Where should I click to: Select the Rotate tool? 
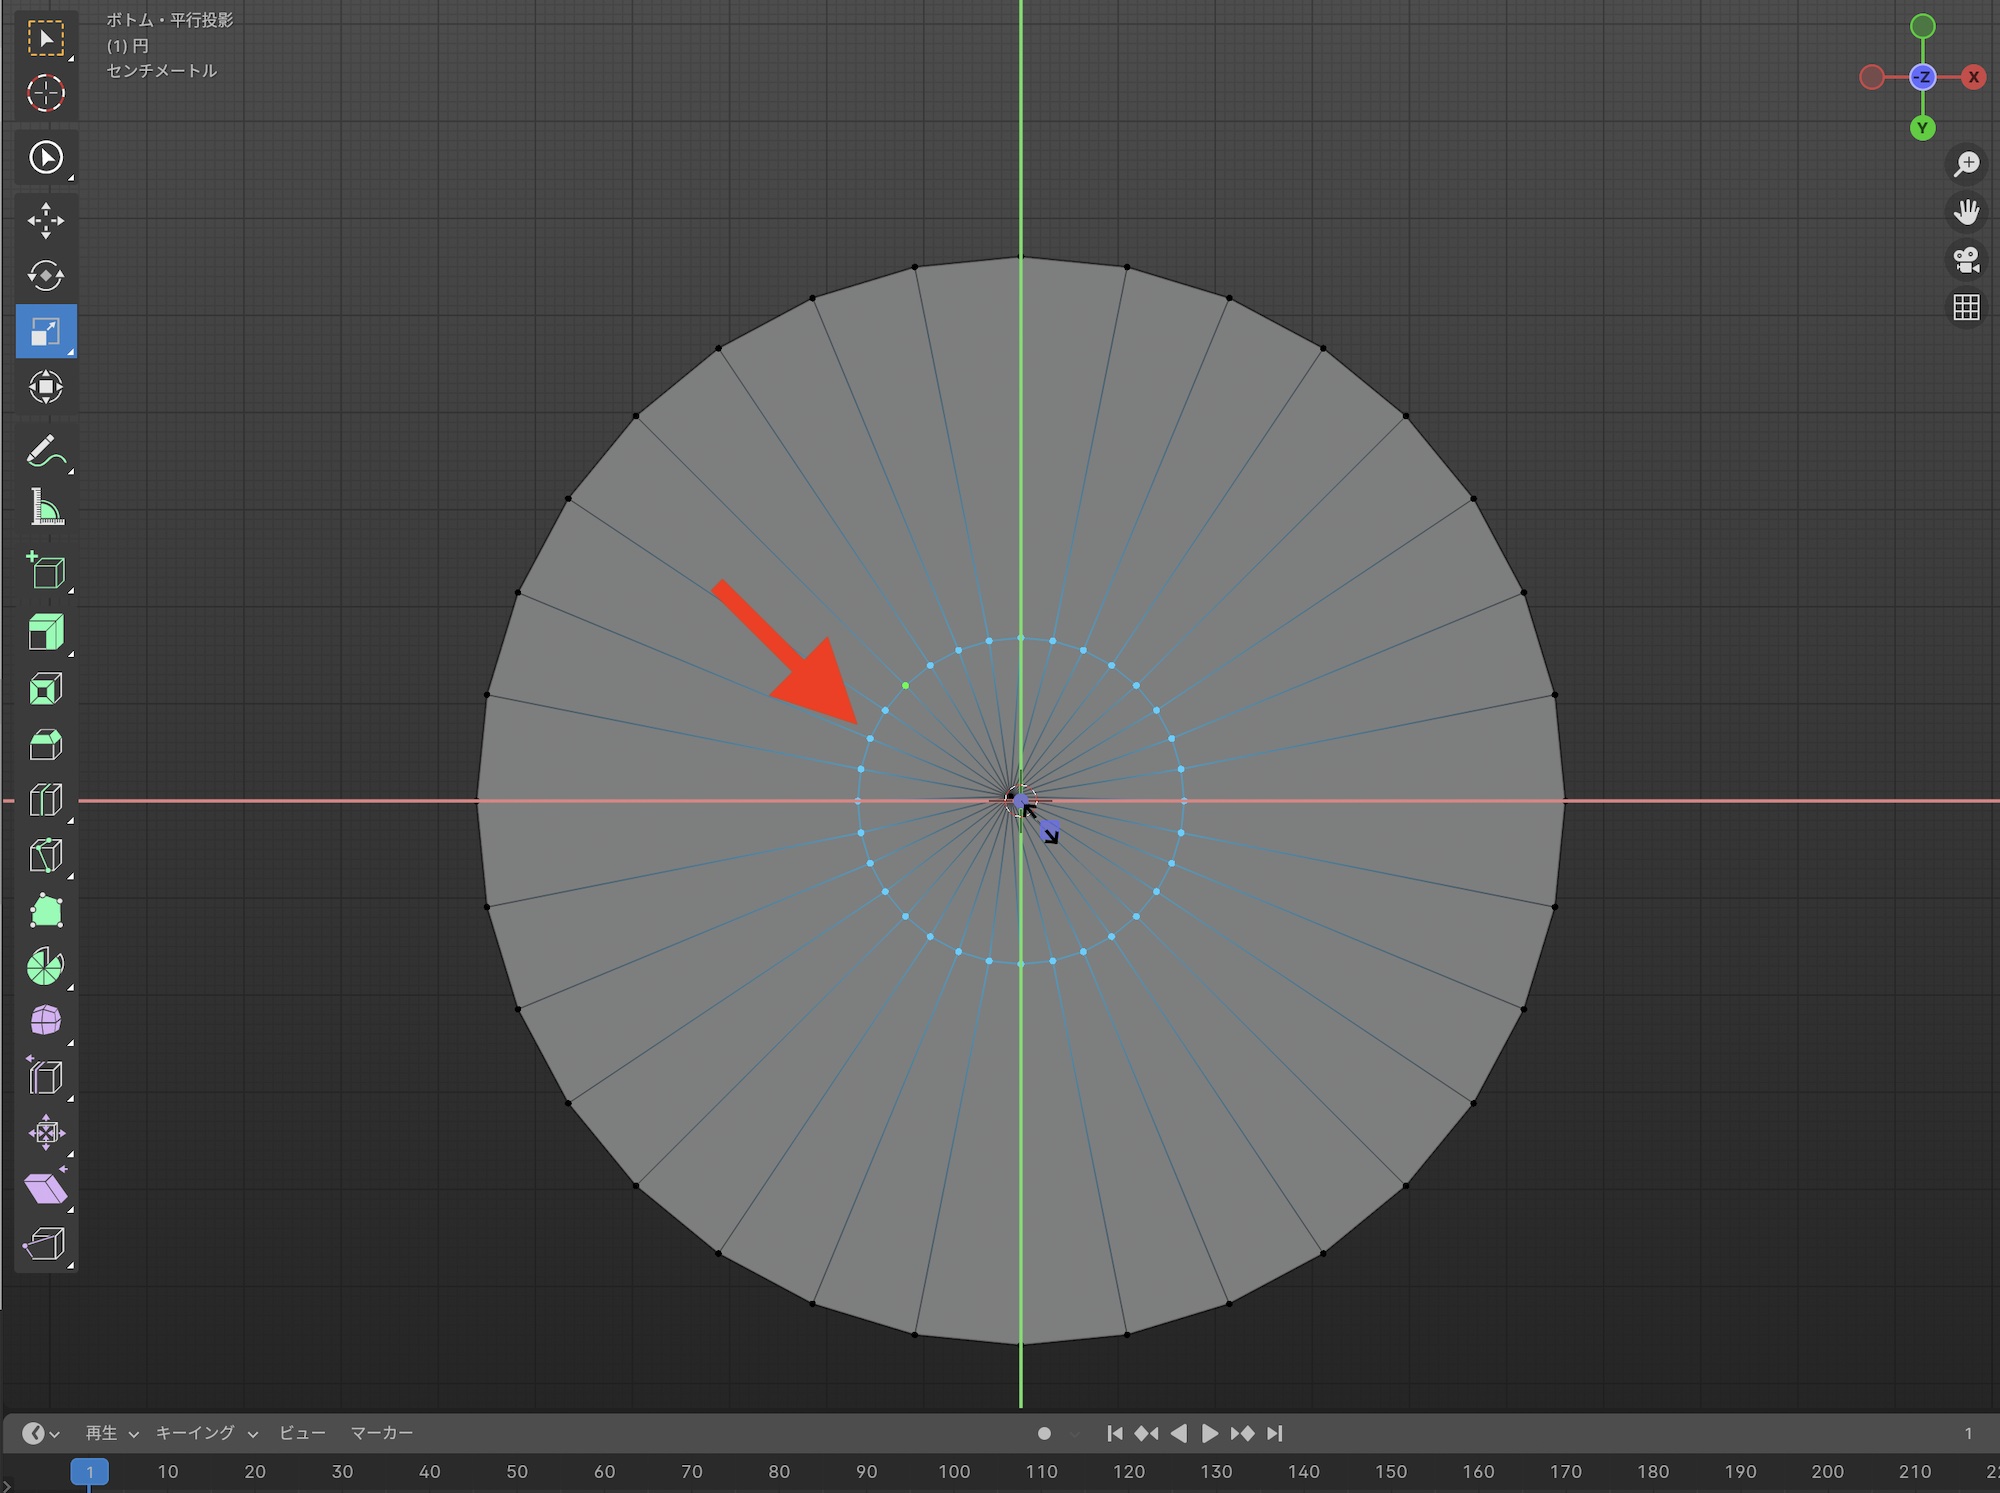[x=45, y=276]
